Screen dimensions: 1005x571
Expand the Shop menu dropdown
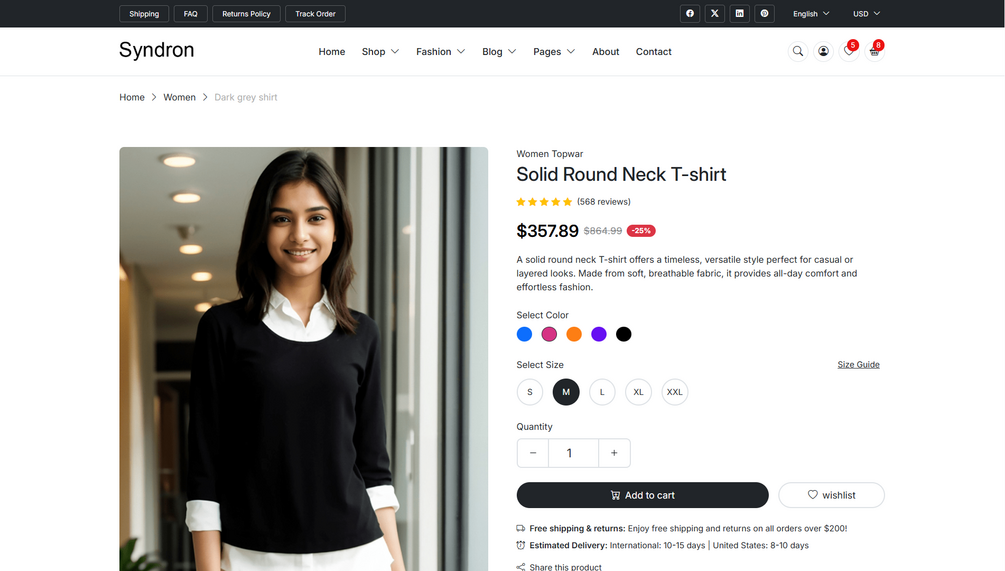click(x=380, y=52)
